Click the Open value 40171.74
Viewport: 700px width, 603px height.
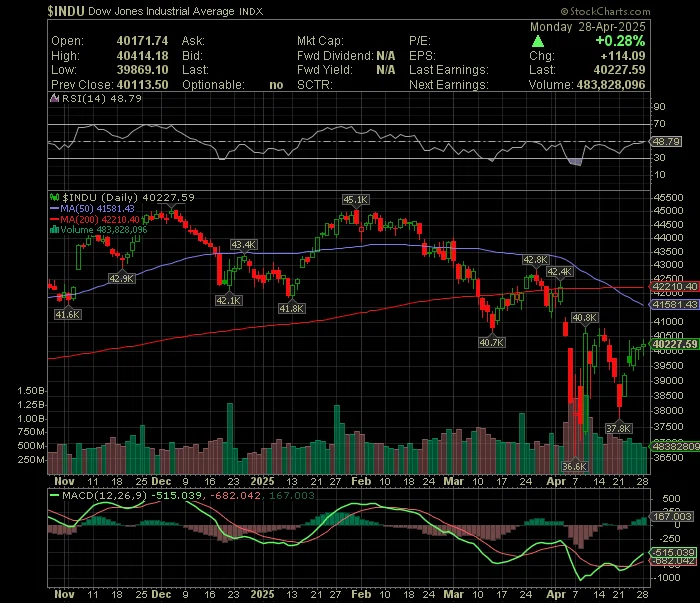coord(142,41)
